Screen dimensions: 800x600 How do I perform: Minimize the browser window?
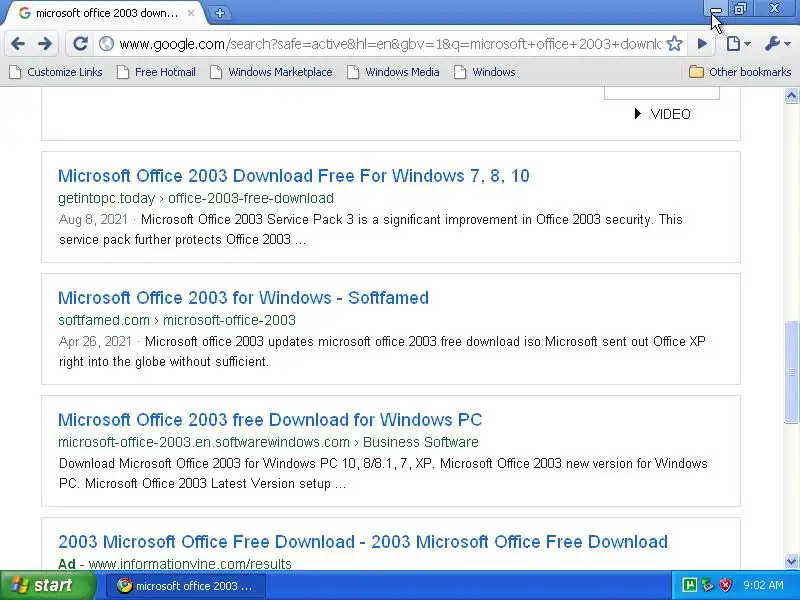click(x=716, y=8)
